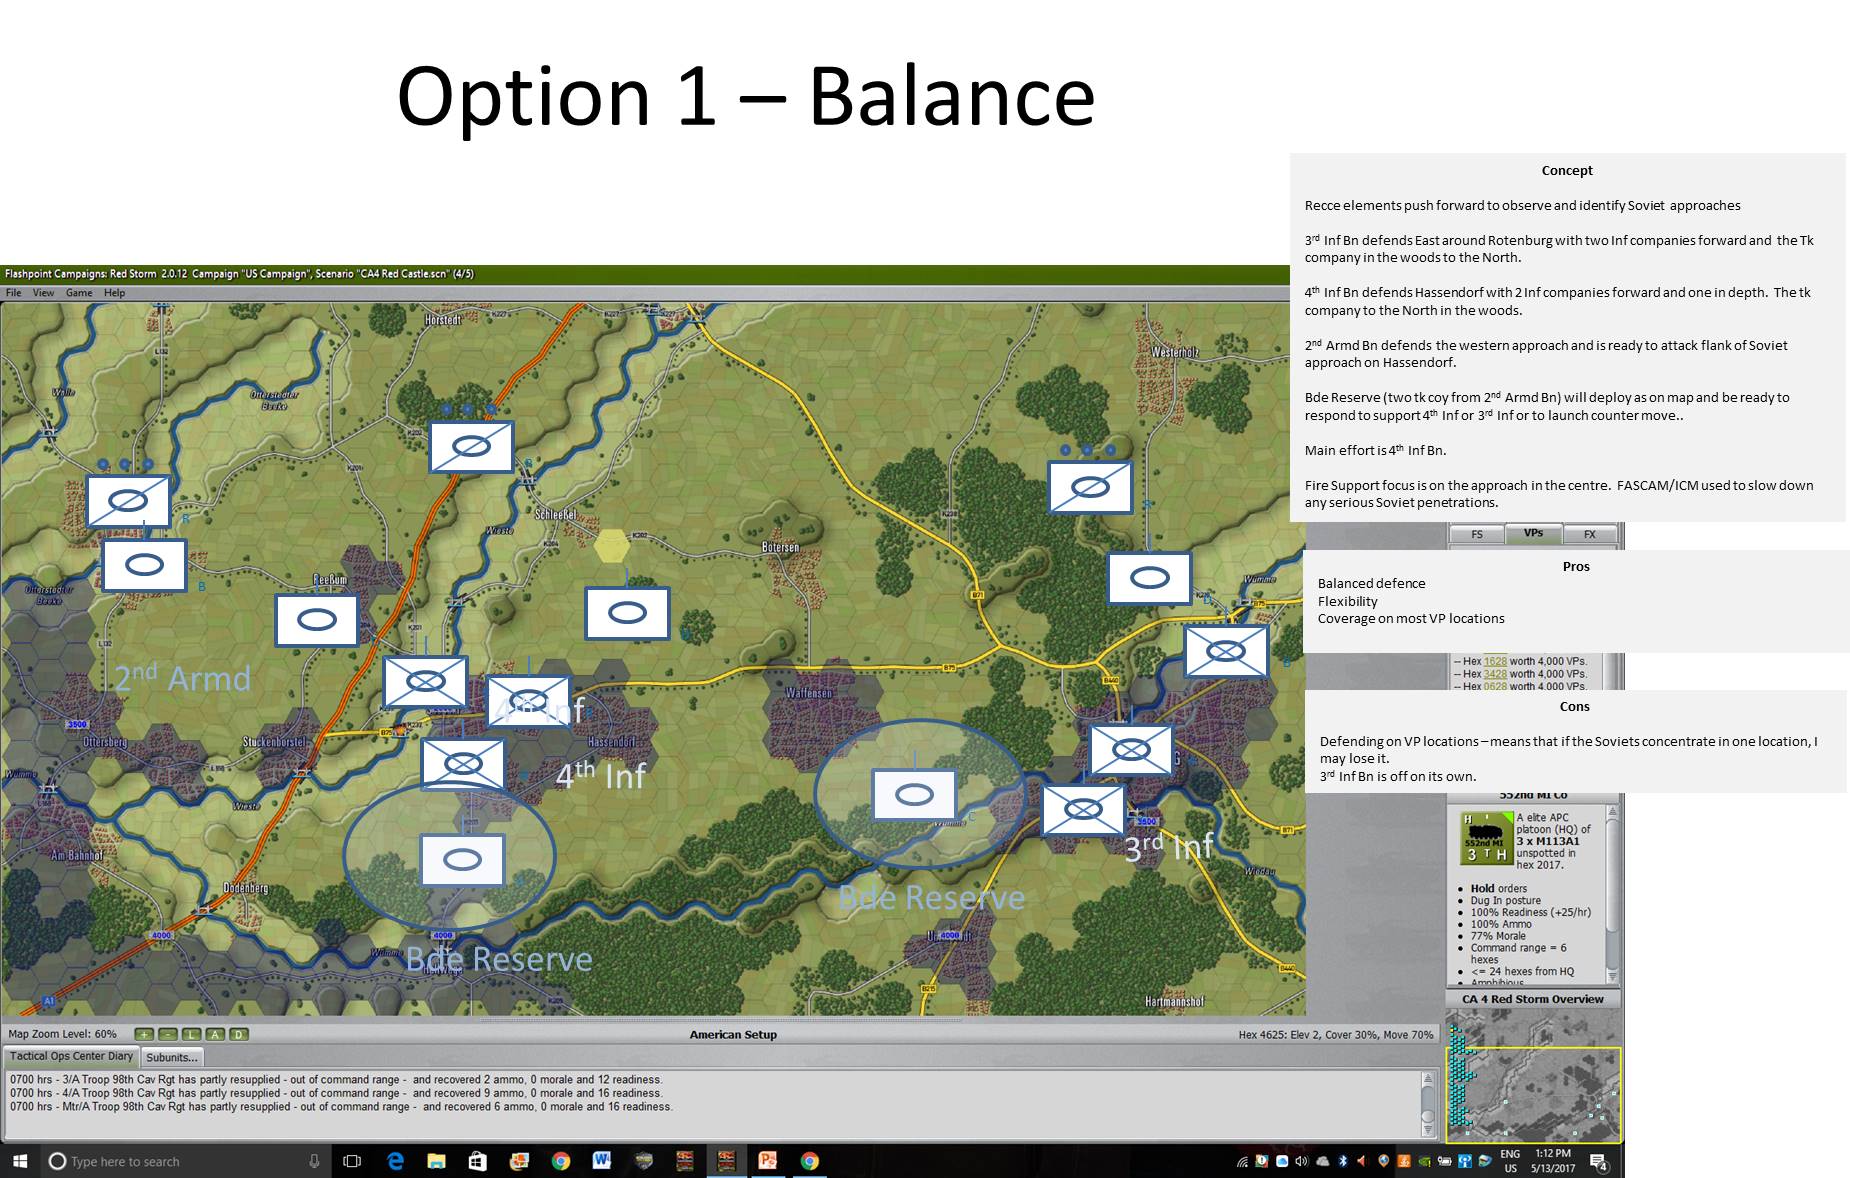Open Microsoft Word from the taskbar

[601, 1161]
